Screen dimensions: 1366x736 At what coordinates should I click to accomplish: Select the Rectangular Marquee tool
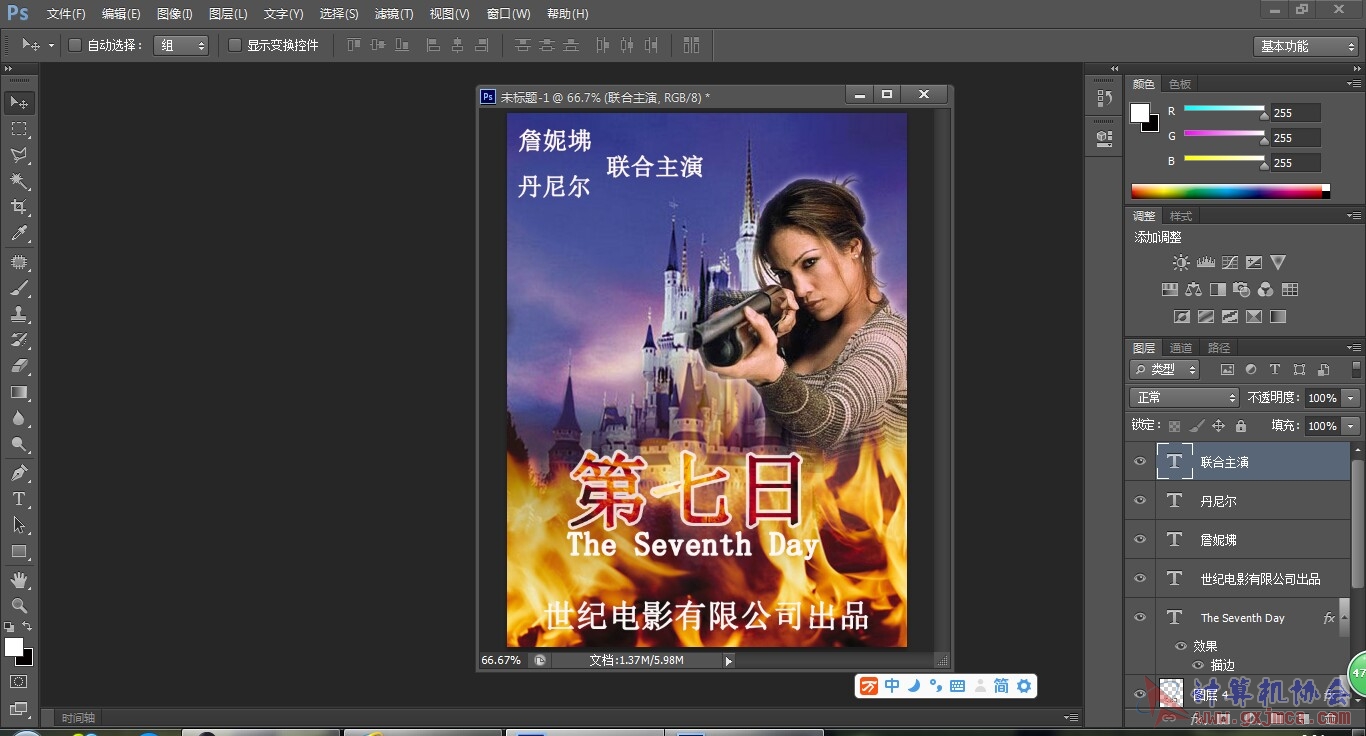tap(19, 129)
